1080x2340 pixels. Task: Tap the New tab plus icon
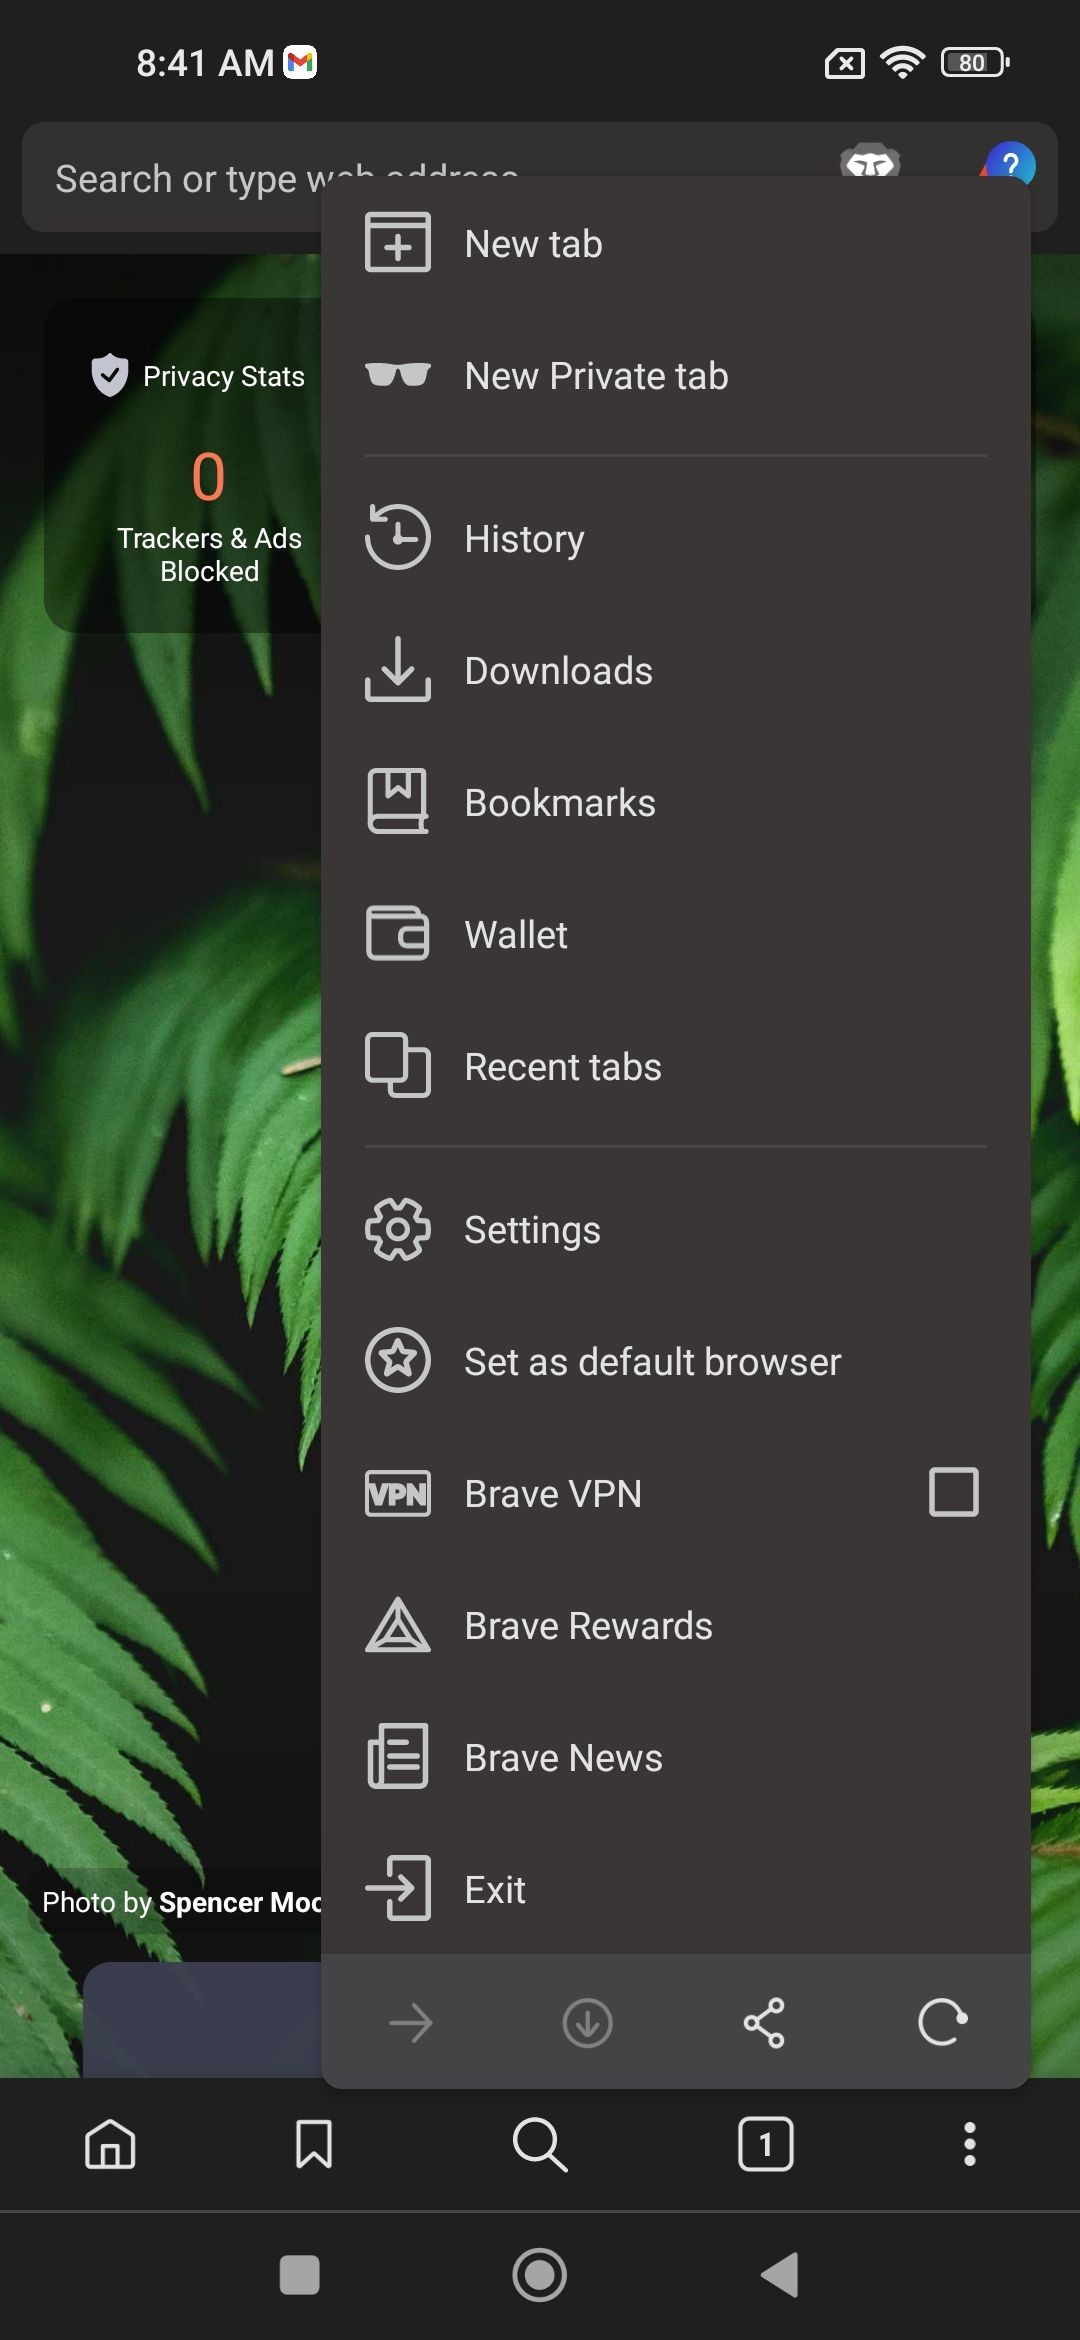tap(398, 242)
